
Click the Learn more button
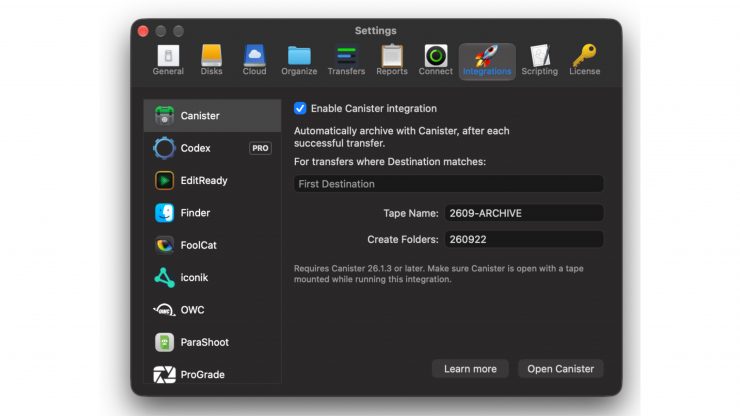point(470,369)
